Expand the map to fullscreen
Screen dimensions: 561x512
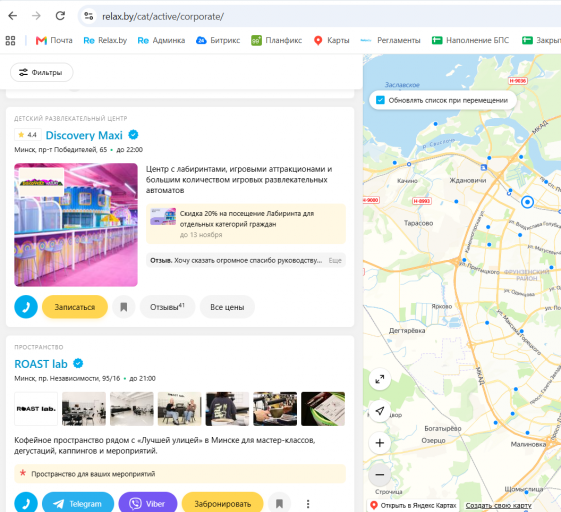[x=380, y=379]
